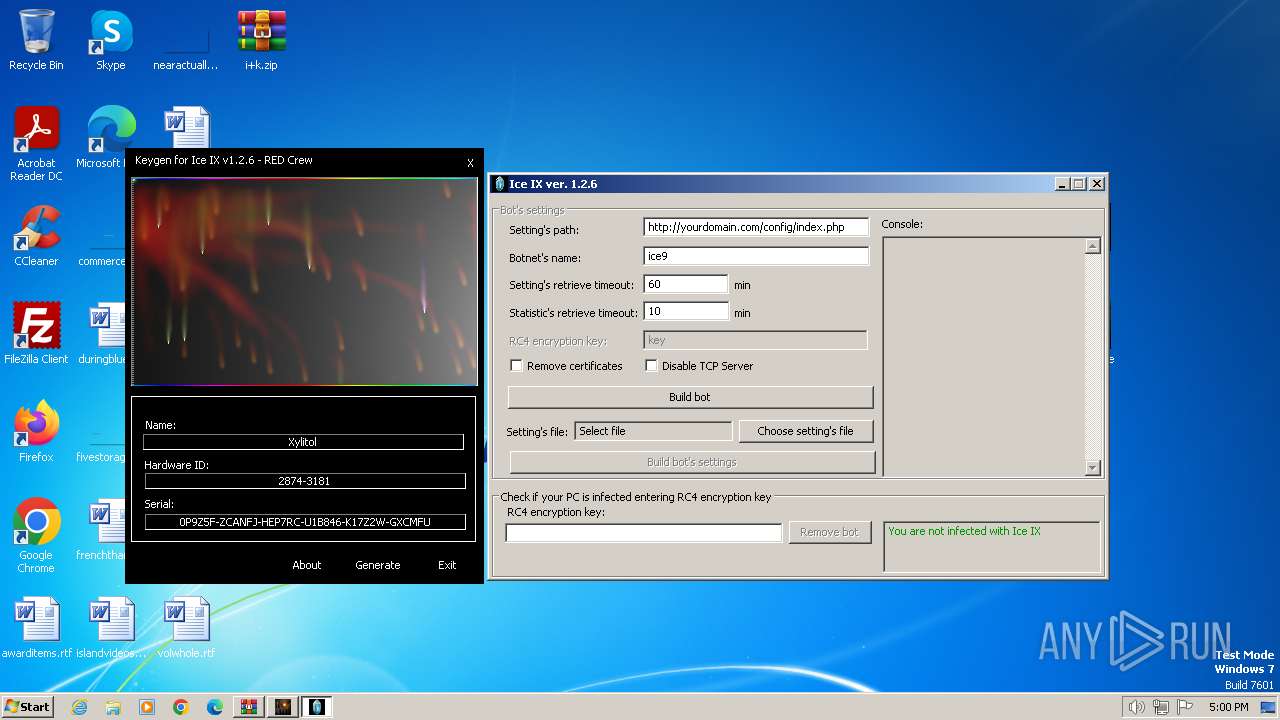Close the Ice IX window
Image resolution: width=1280 pixels, height=720 pixels.
(x=1097, y=184)
